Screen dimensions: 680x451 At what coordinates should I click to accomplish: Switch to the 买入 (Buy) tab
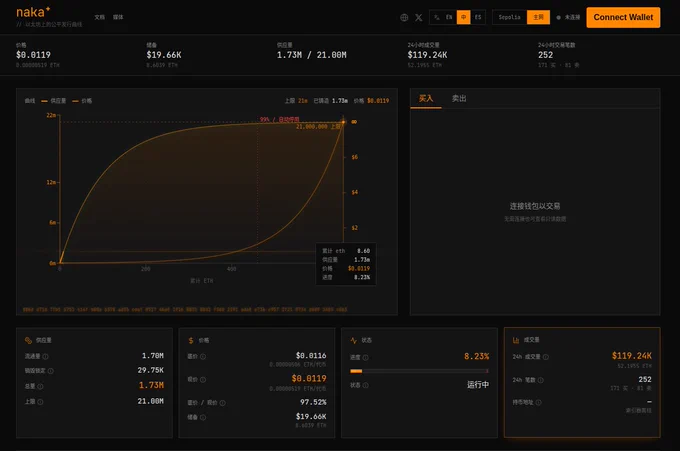[426, 98]
